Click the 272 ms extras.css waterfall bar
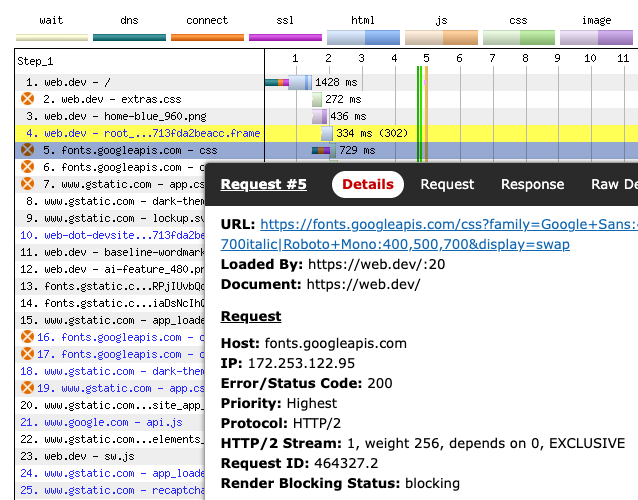The width and height of the screenshot is (638, 500). (317, 99)
